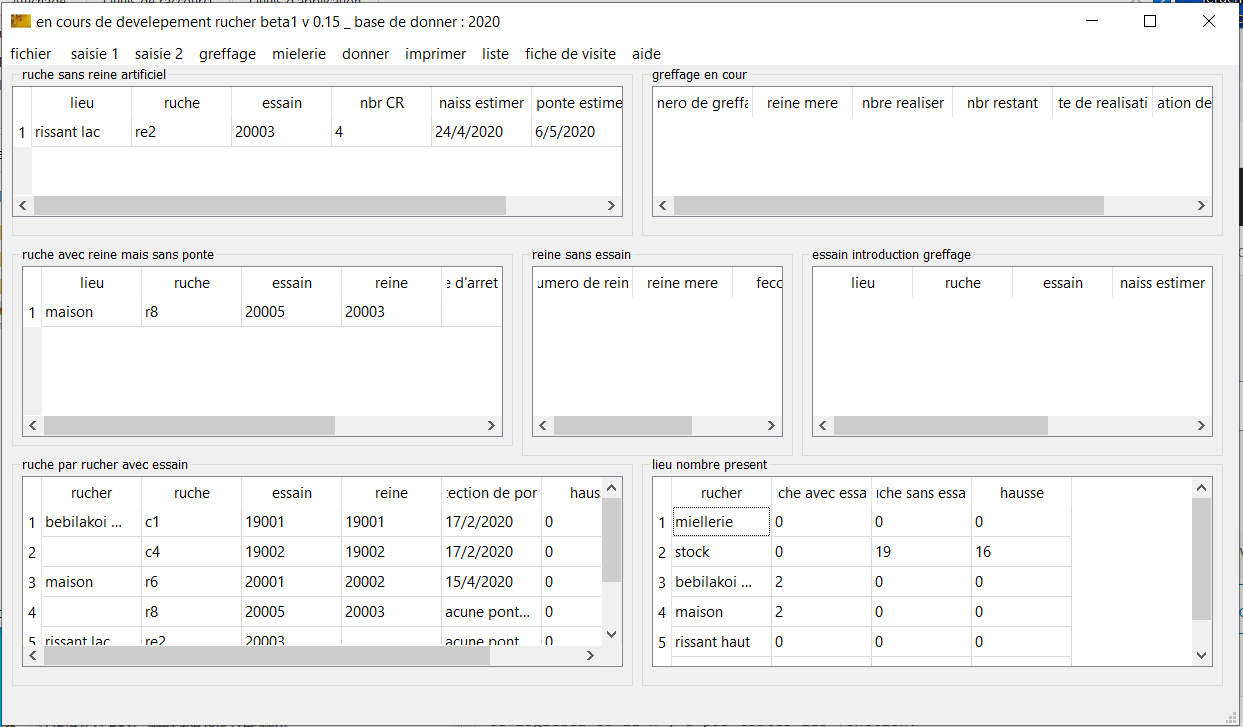
Task: Click the 'nbr CR' column header
Action: [x=381, y=103]
